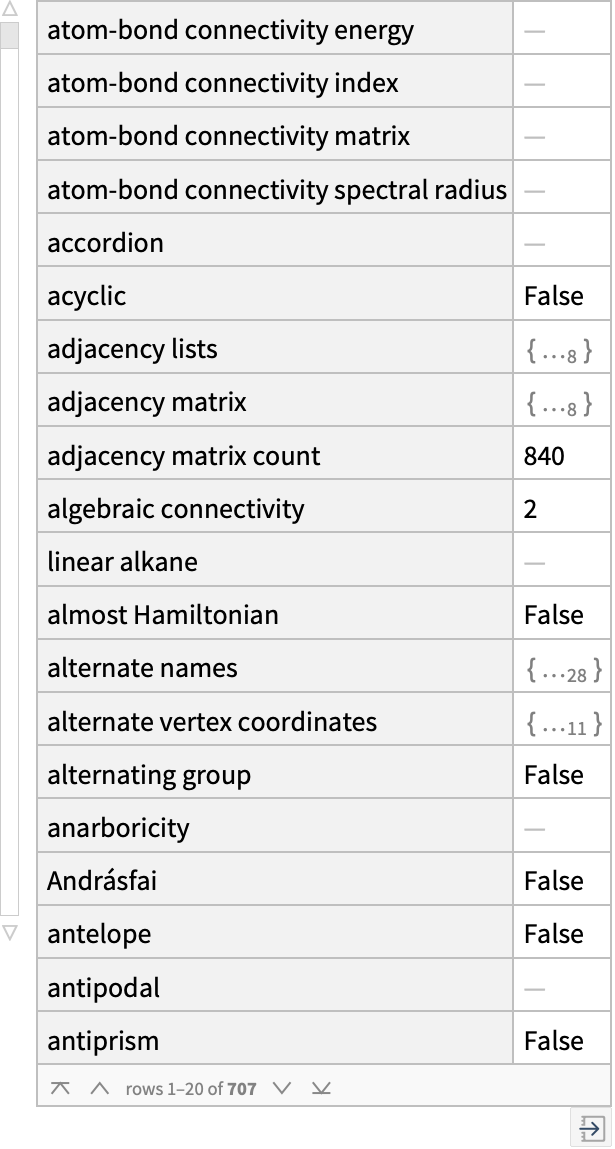The height and width of the screenshot is (1149, 615).
Task: Click adjacency matrix count value 840
Action: [x=544, y=456]
